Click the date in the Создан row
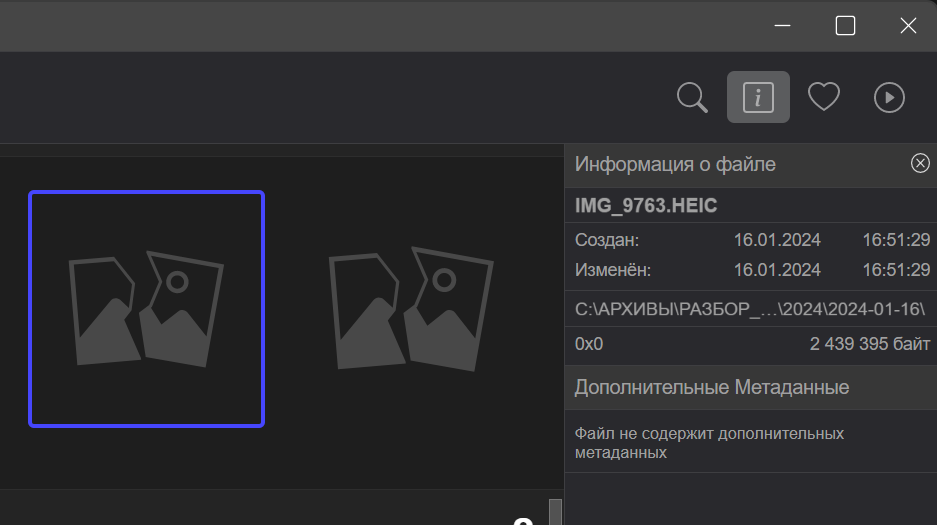 (x=777, y=240)
